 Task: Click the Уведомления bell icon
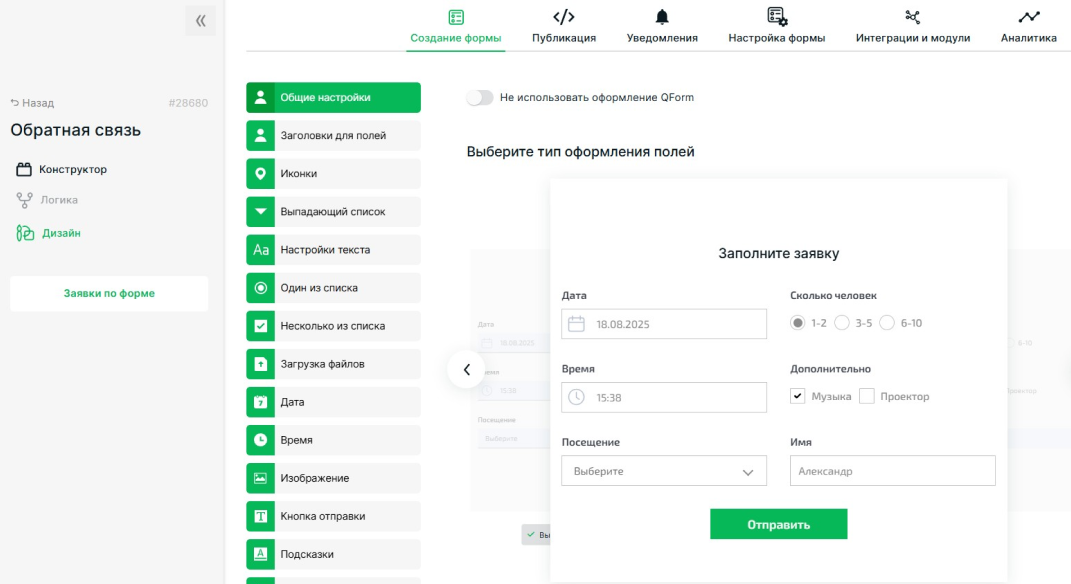(x=661, y=17)
